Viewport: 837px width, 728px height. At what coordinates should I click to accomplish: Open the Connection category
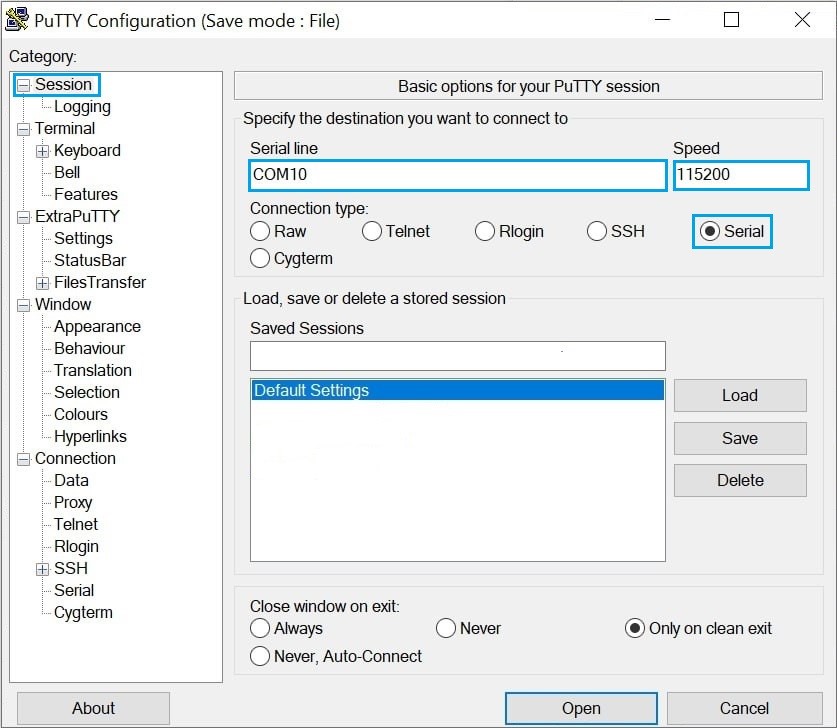tap(75, 458)
